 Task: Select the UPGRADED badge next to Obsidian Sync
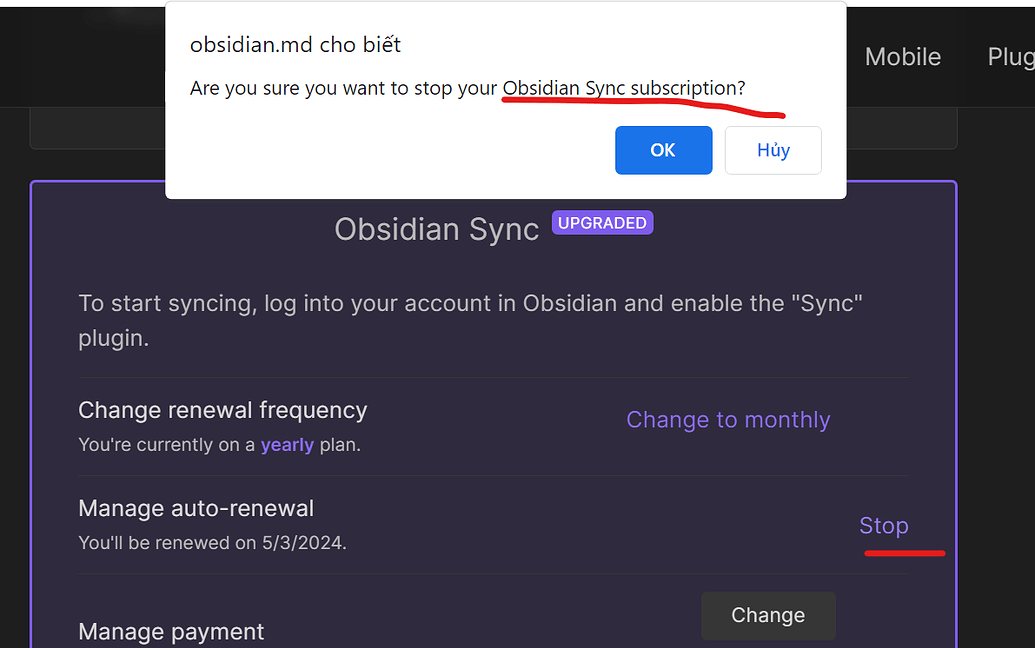[x=602, y=222]
